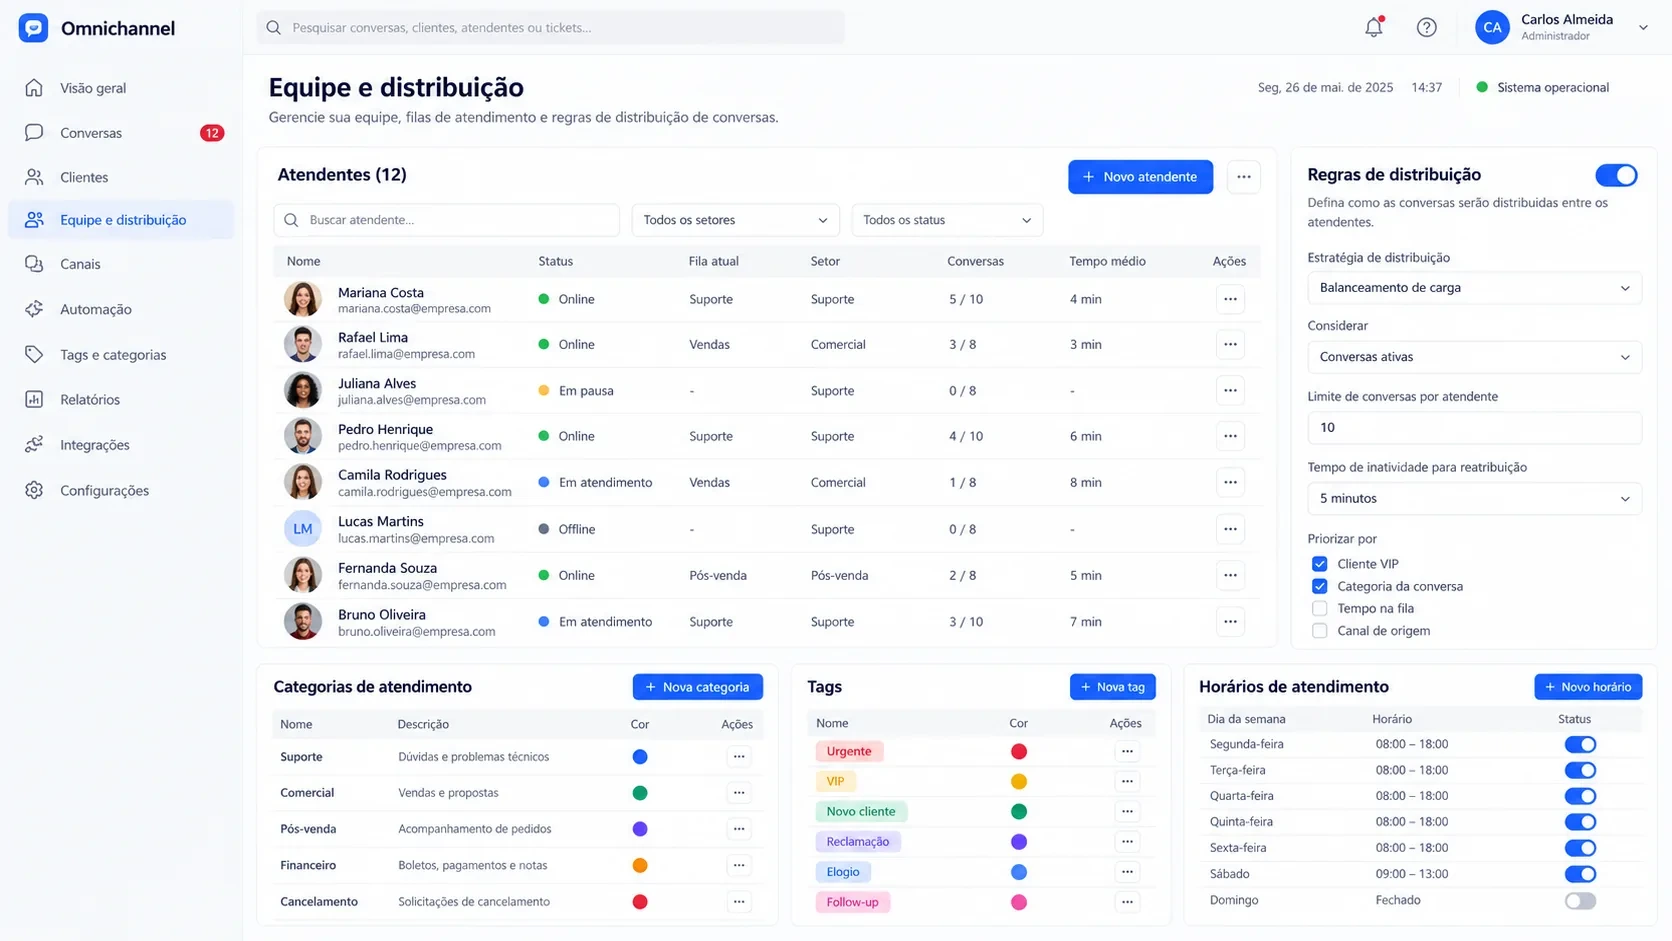Toggle Segunda-feira schedule status
Viewport: 1672px width, 941px height.
pos(1580,744)
